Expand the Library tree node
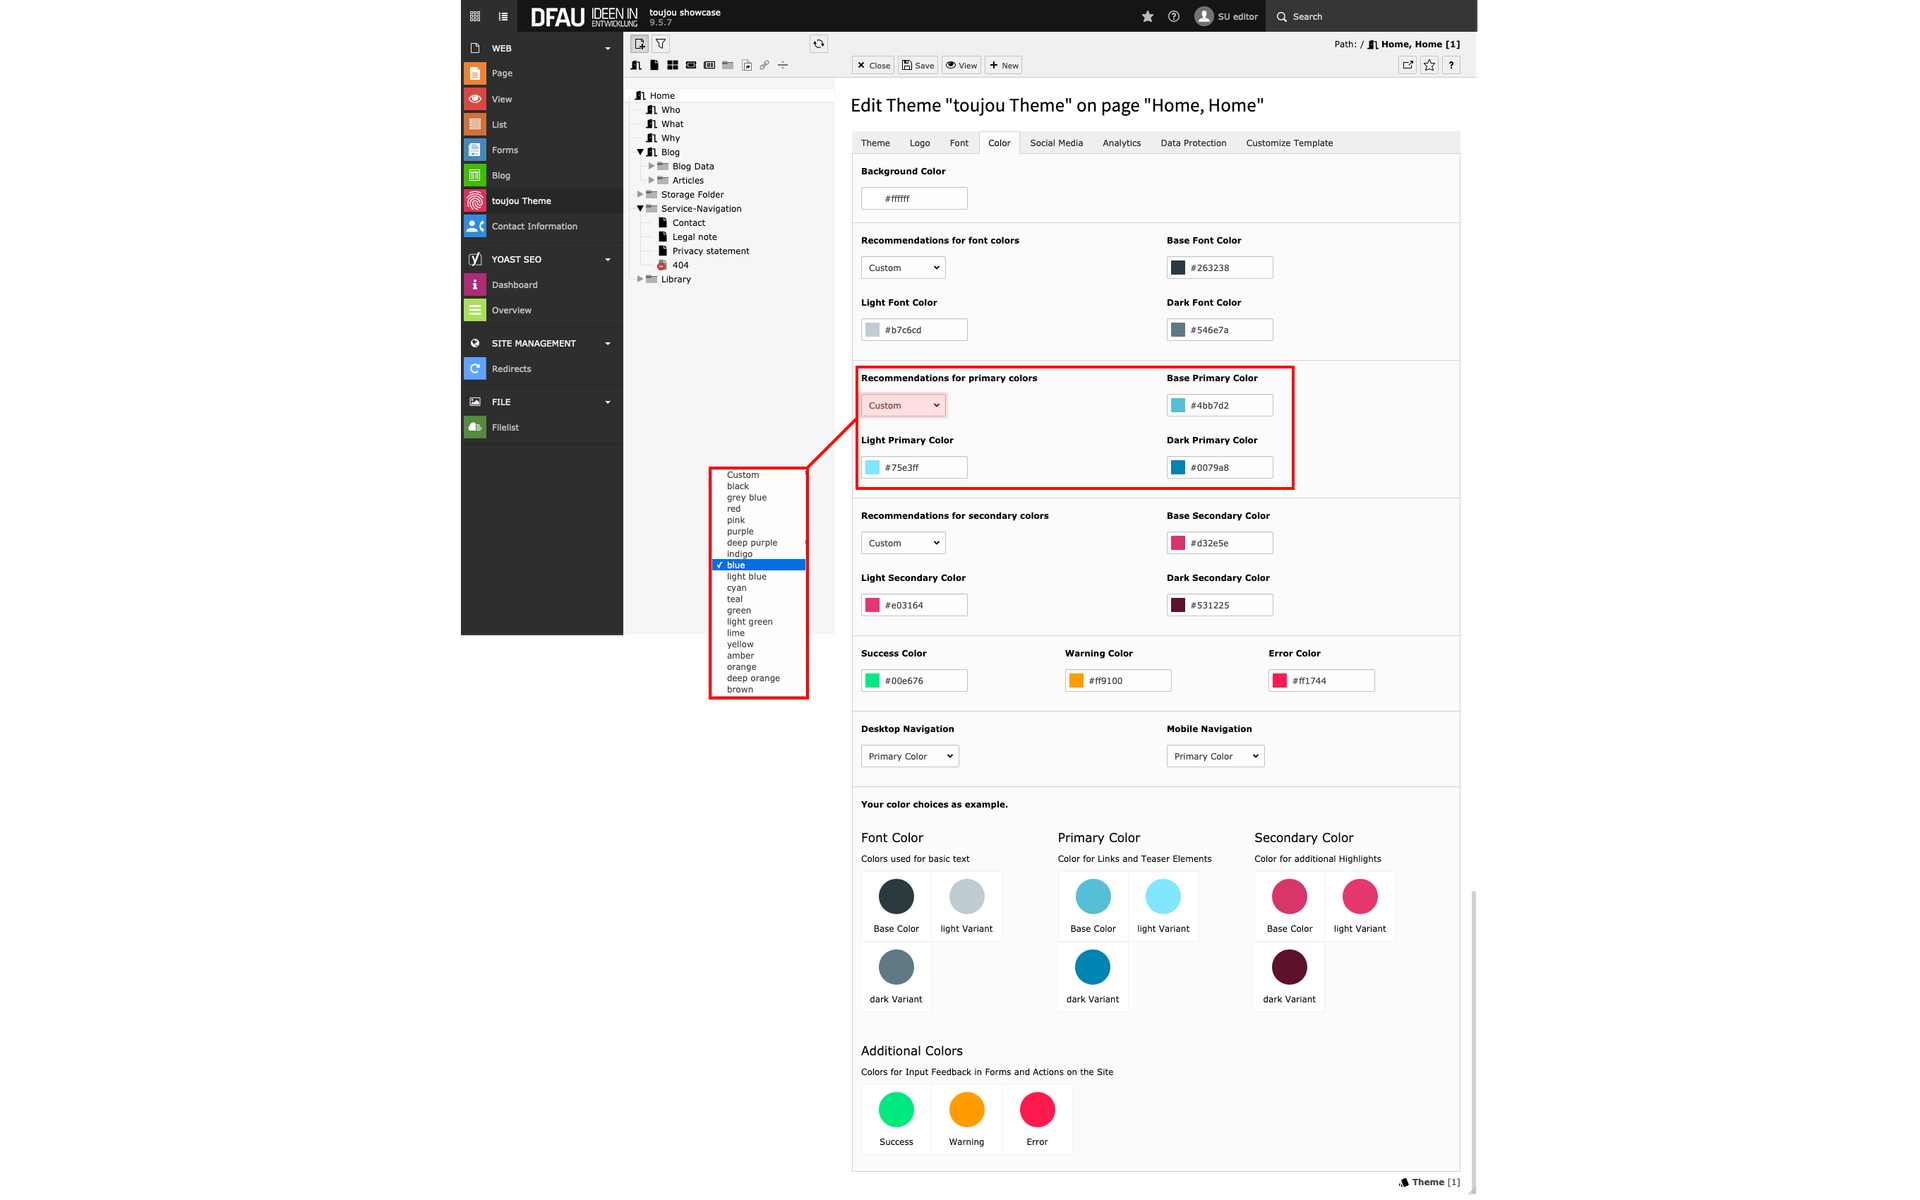 click(x=640, y=279)
